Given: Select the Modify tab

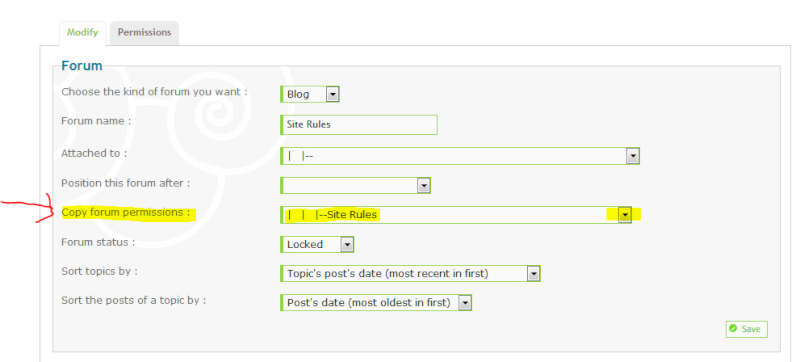Looking at the screenshot, I should pos(83,33).
